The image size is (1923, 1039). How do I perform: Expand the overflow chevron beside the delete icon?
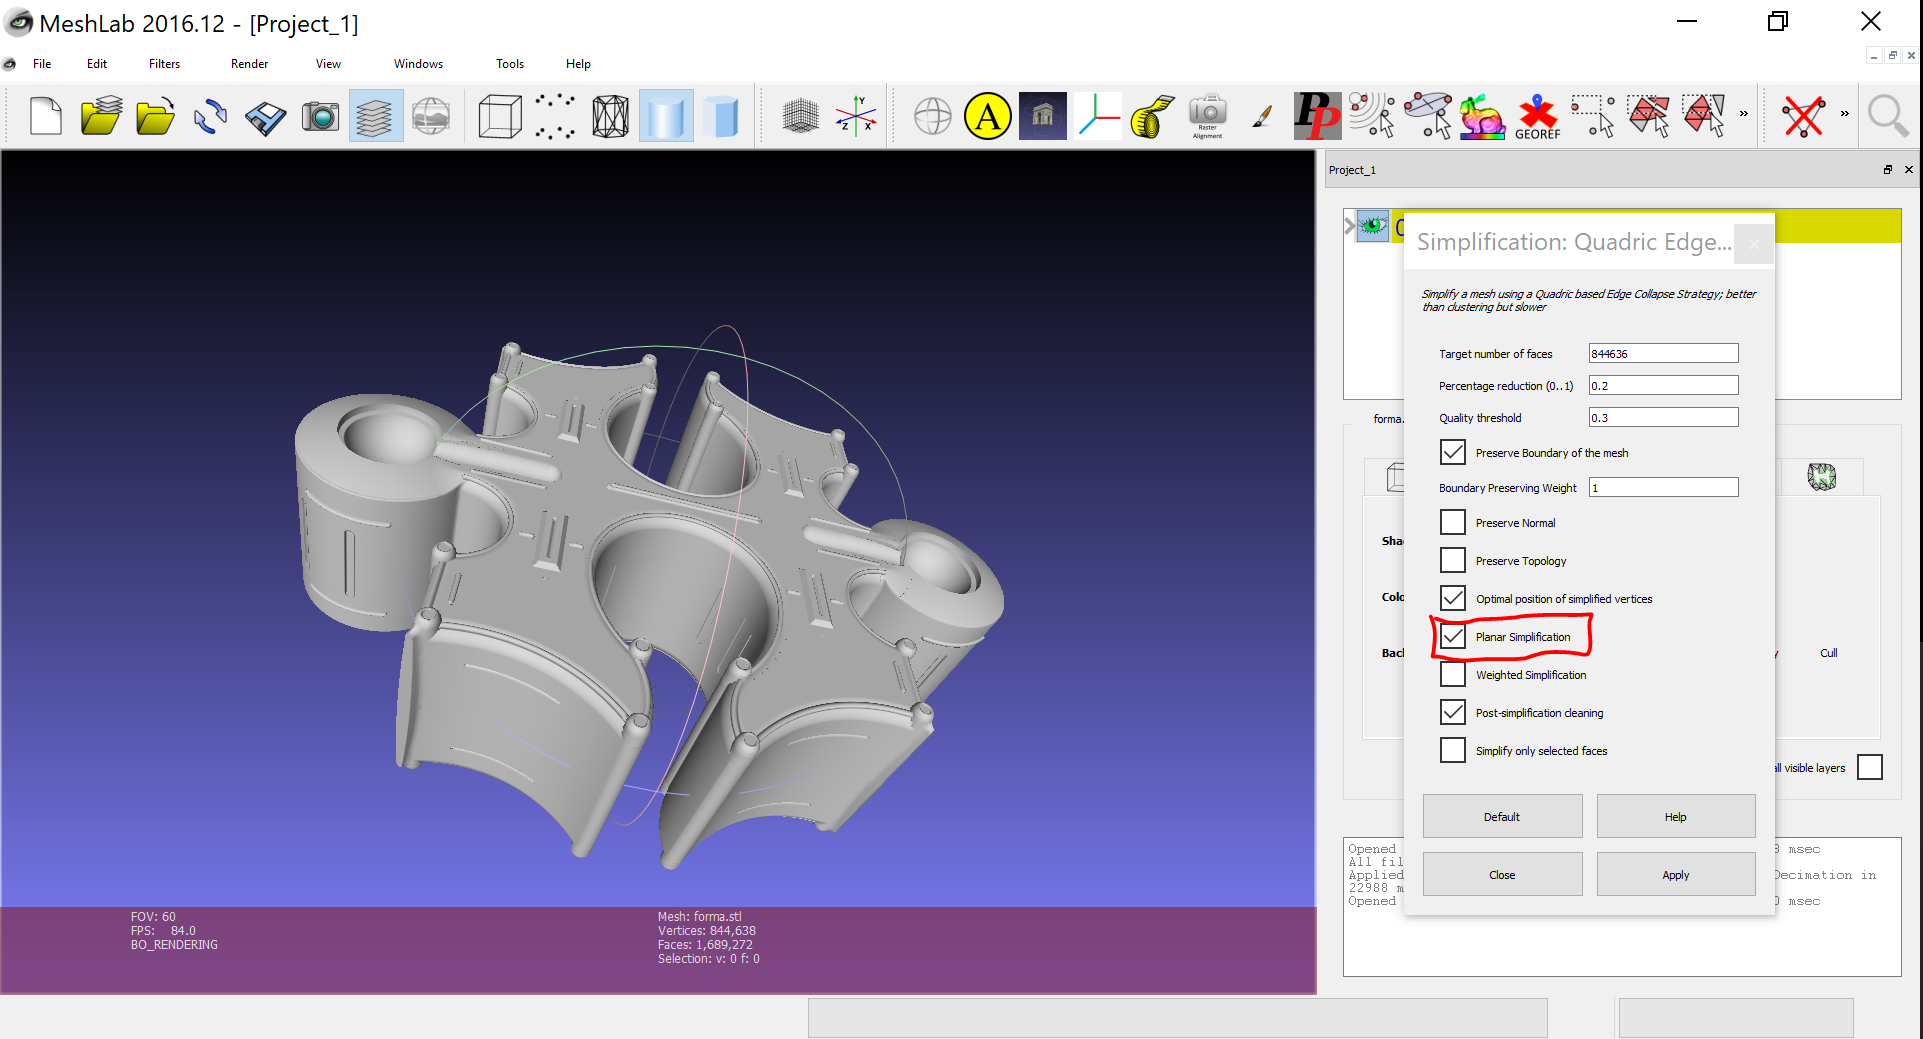point(1845,114)
